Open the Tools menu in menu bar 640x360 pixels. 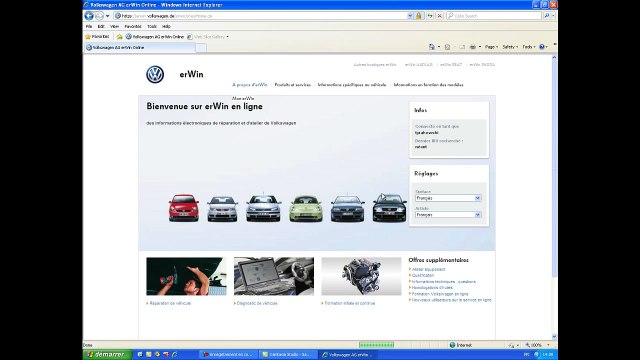pyautogui.click(x=152, y=27)
